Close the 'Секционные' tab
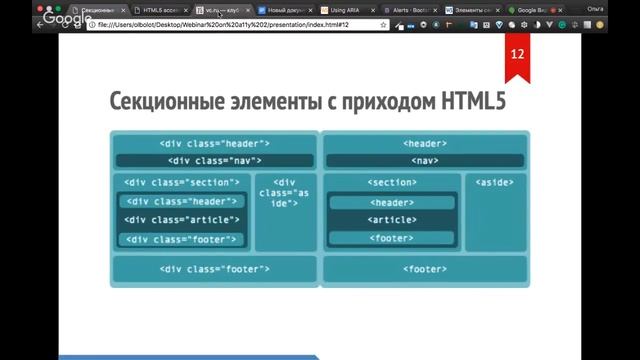 123,10
